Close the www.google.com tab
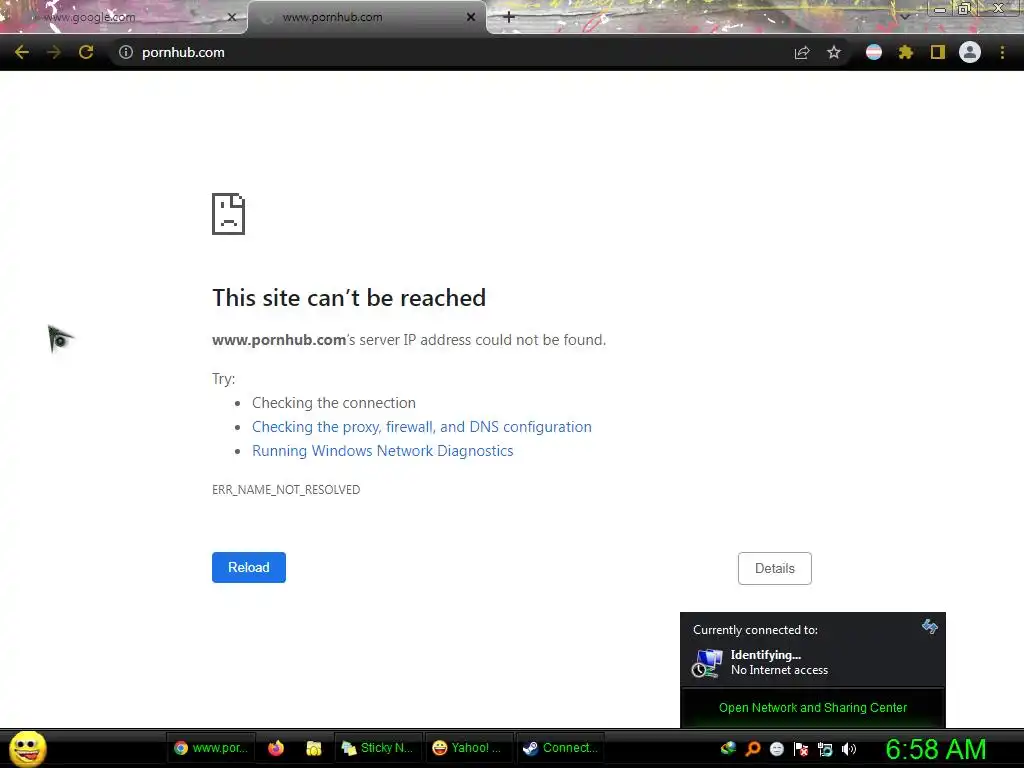This screenshot has width=1024, height=768. (231, 17)
